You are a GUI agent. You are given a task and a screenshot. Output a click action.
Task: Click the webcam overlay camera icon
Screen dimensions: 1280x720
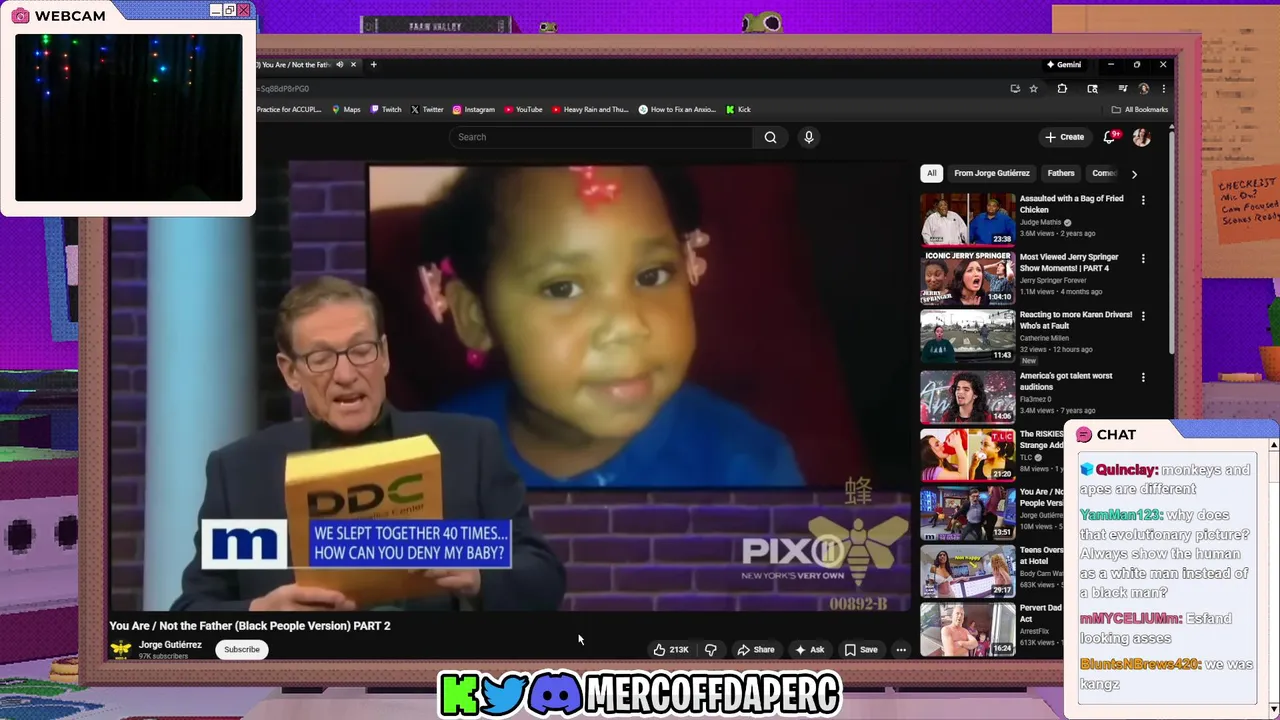(20, 16)
